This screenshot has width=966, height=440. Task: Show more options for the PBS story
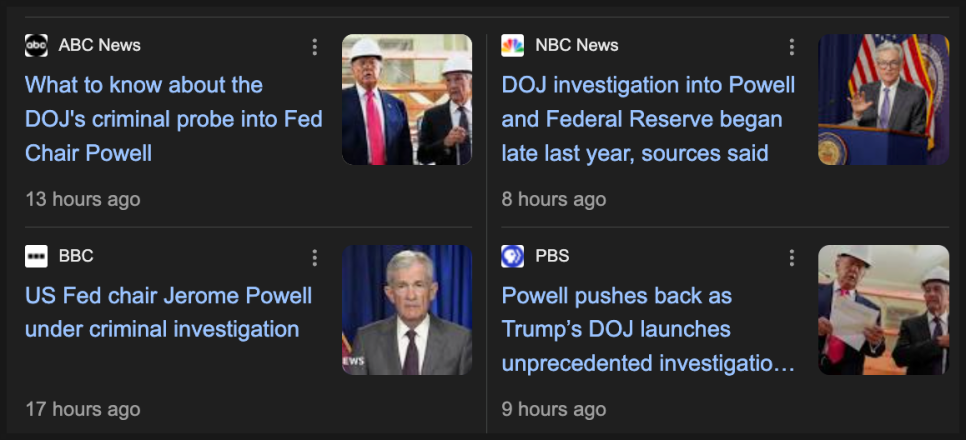point(791,258)
